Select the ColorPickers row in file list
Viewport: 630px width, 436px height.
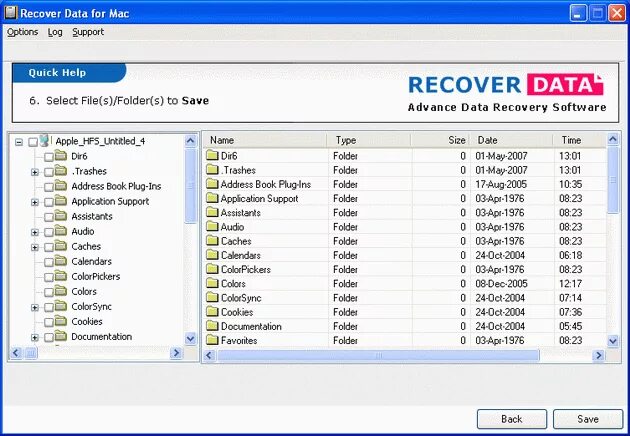pyautogui.click(x=405, y=269)
